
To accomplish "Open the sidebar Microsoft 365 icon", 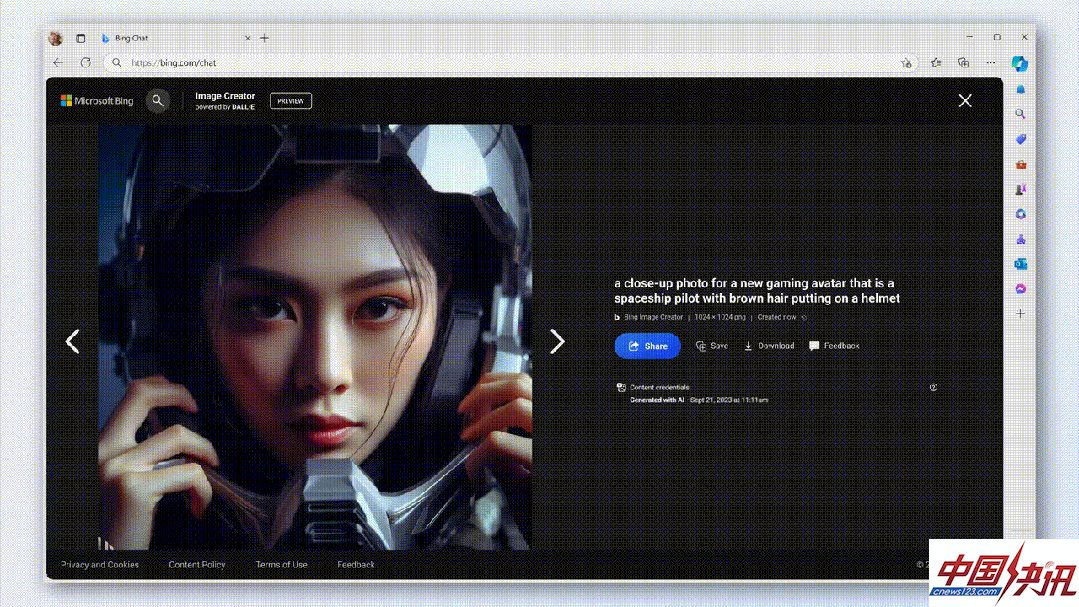I will click(1021, 214).
